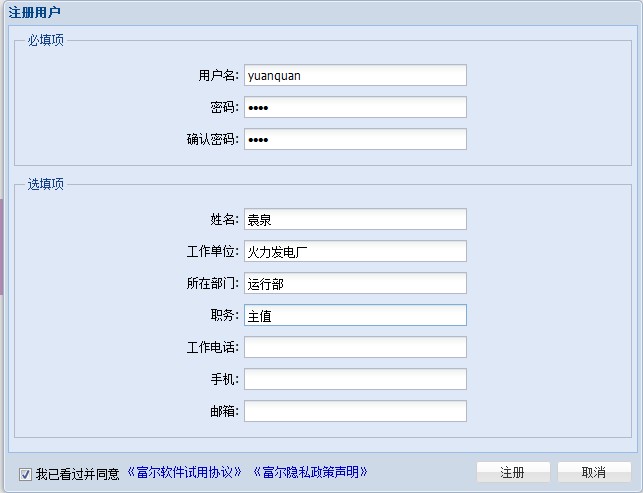Focus the empty 手机 input field

[355, 379]
